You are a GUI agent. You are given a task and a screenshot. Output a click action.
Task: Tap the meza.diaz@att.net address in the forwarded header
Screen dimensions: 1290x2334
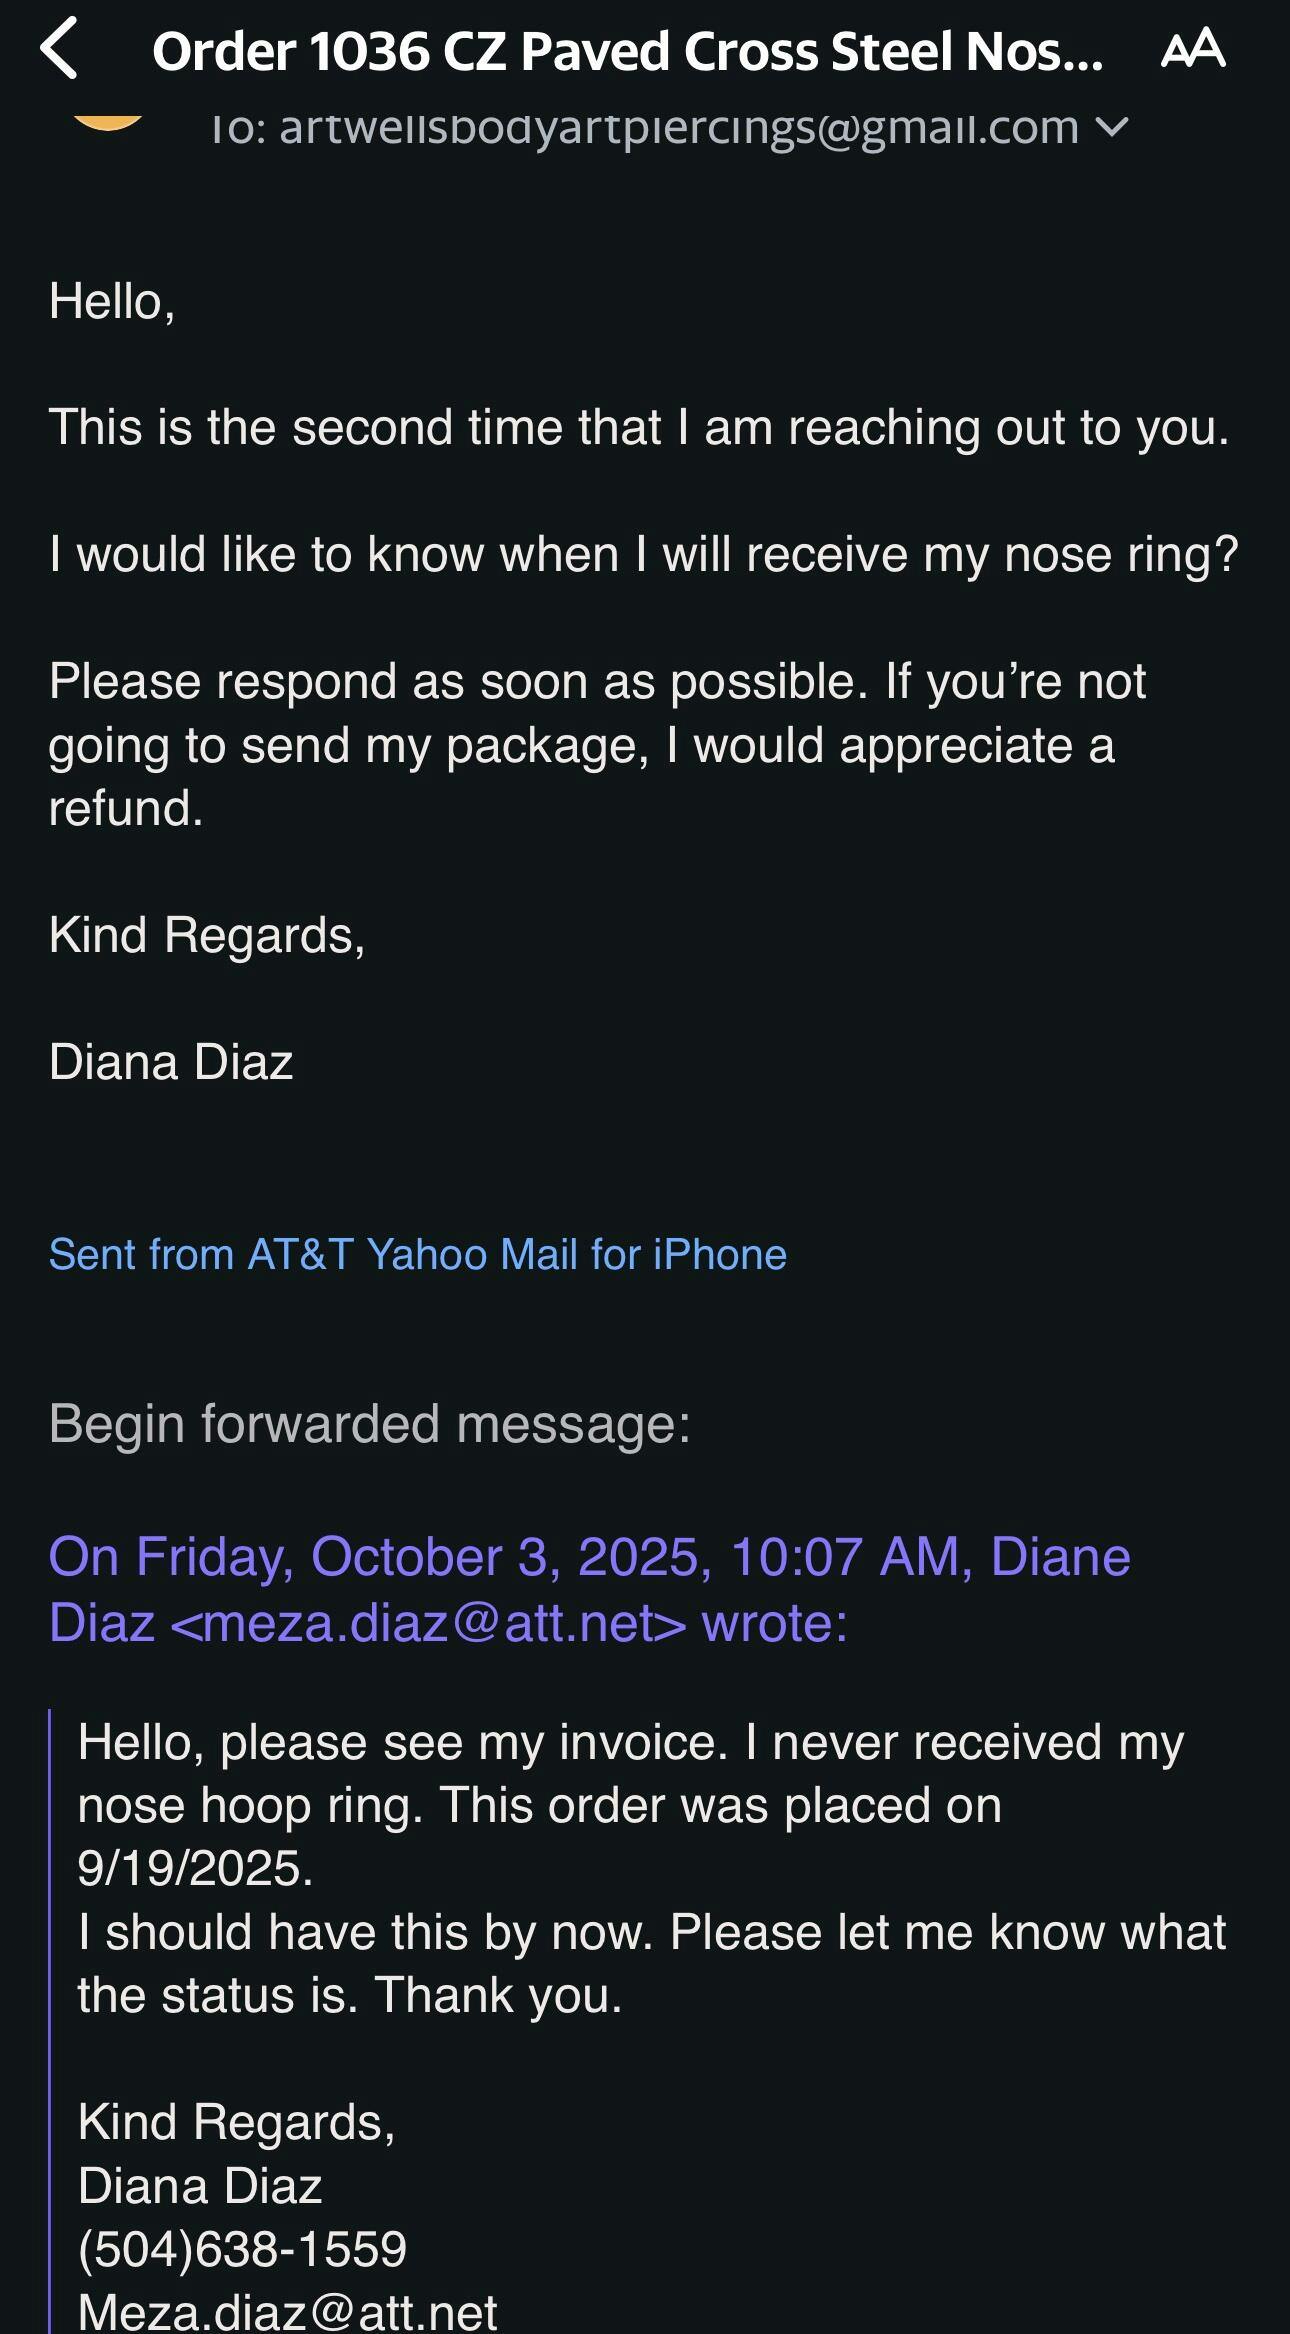tap(428, 1622)
